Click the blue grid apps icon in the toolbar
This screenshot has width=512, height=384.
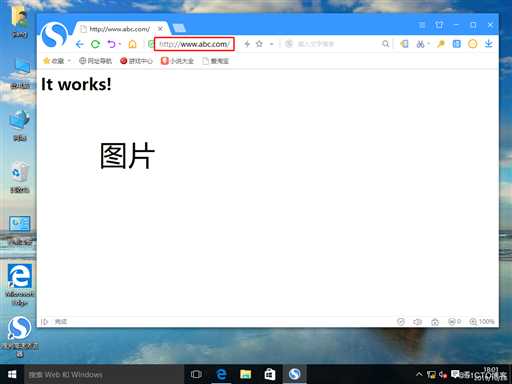pos(457,44)
